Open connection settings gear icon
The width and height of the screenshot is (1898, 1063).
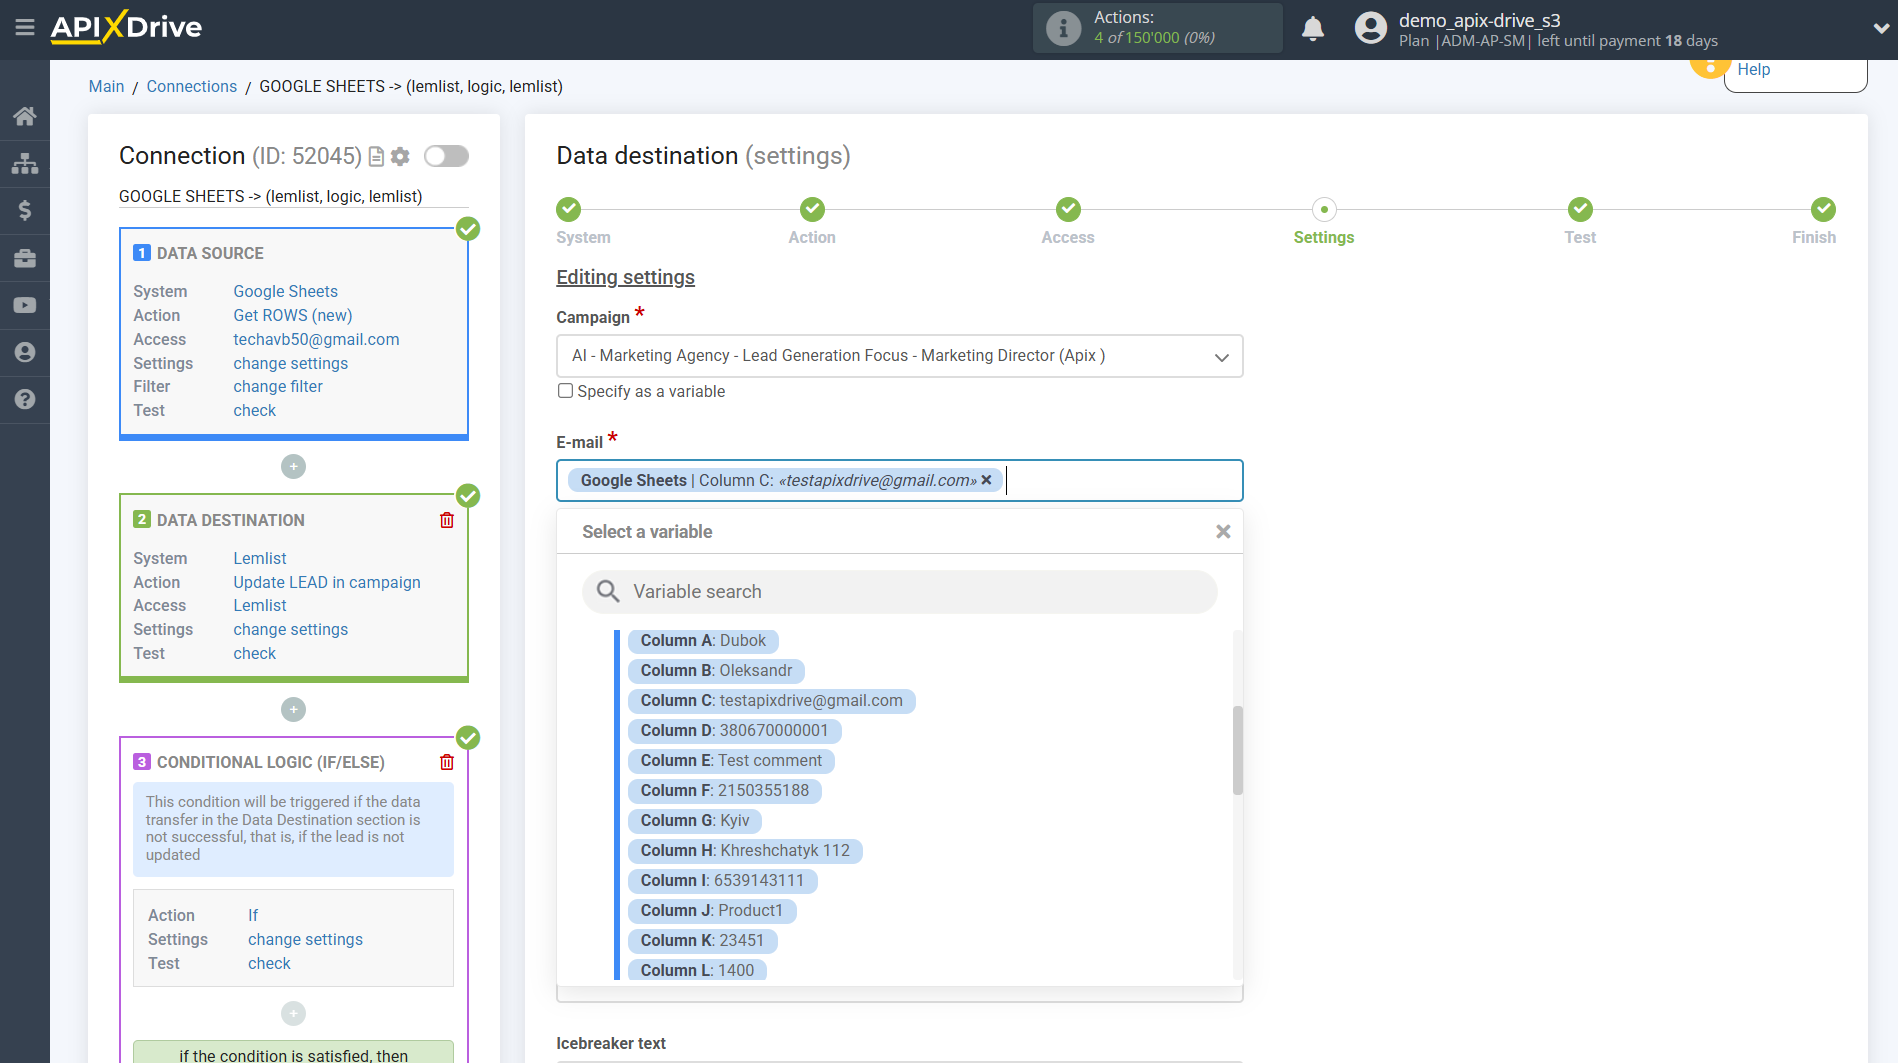(400, 156)
